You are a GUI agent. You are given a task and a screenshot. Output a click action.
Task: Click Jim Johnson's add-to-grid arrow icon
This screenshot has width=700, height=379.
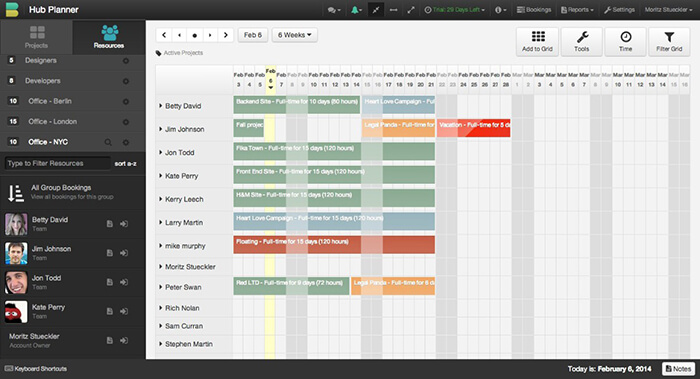tap(124, 253)
